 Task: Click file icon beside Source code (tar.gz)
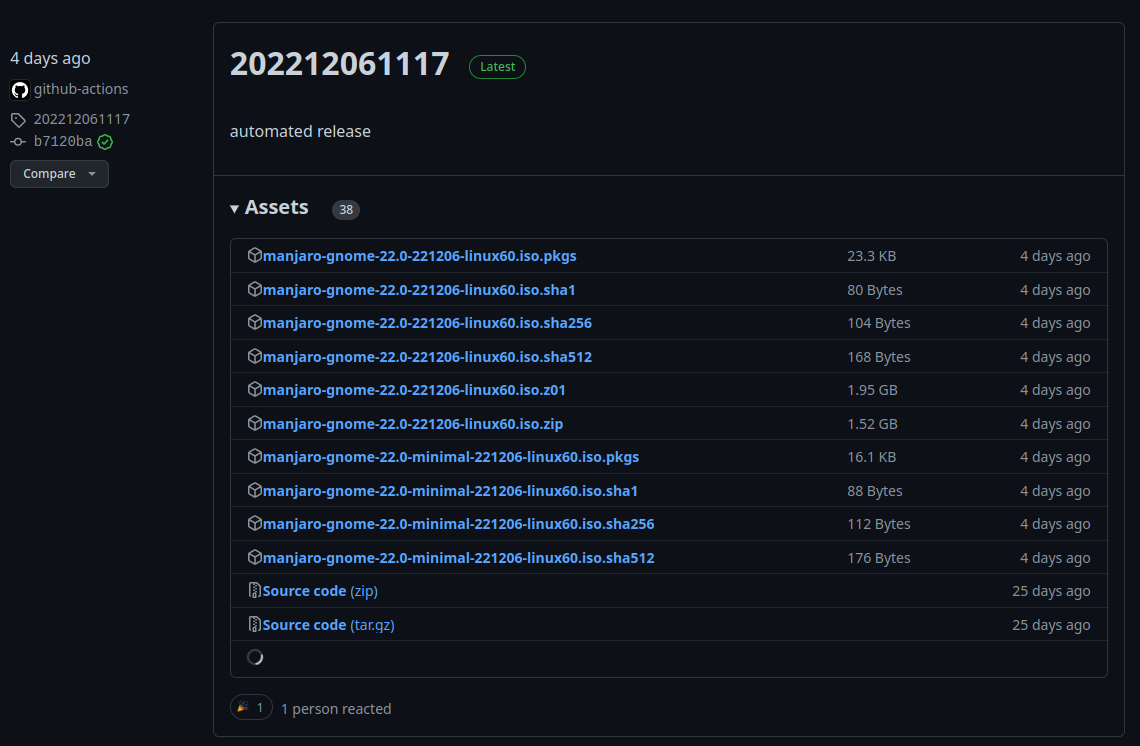(255, 624)
